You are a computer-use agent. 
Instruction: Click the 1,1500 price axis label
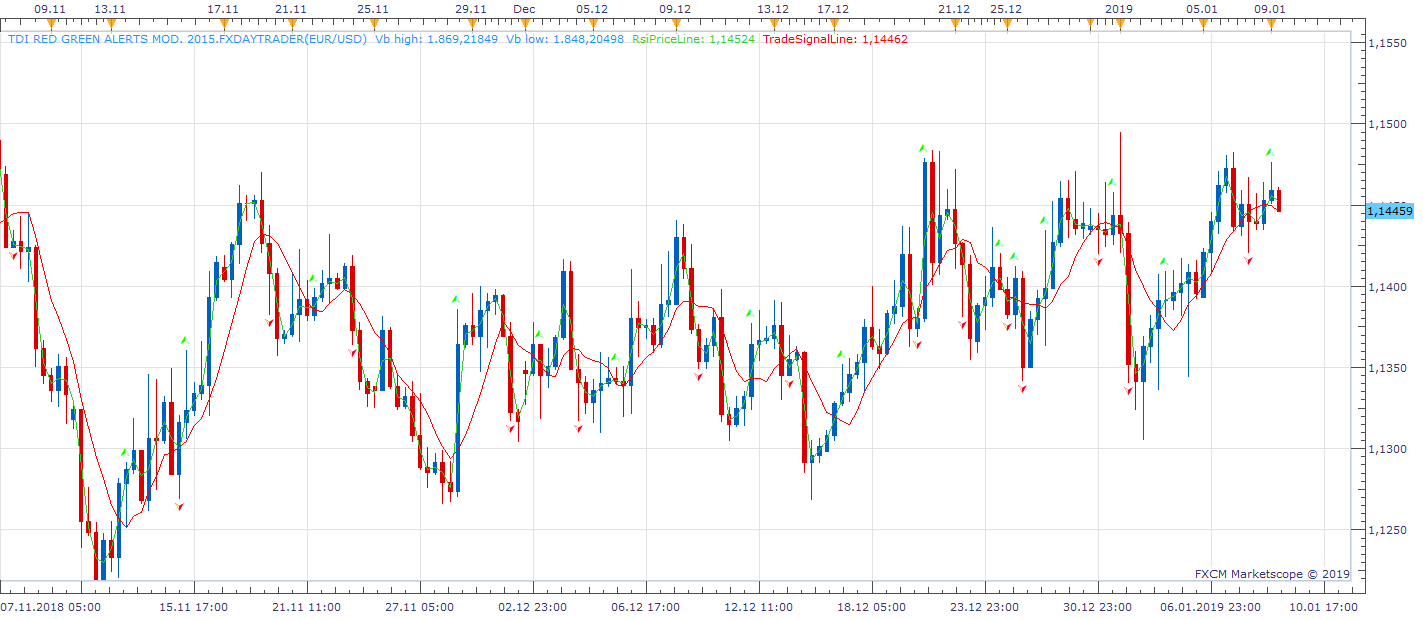coord(1387,124)
